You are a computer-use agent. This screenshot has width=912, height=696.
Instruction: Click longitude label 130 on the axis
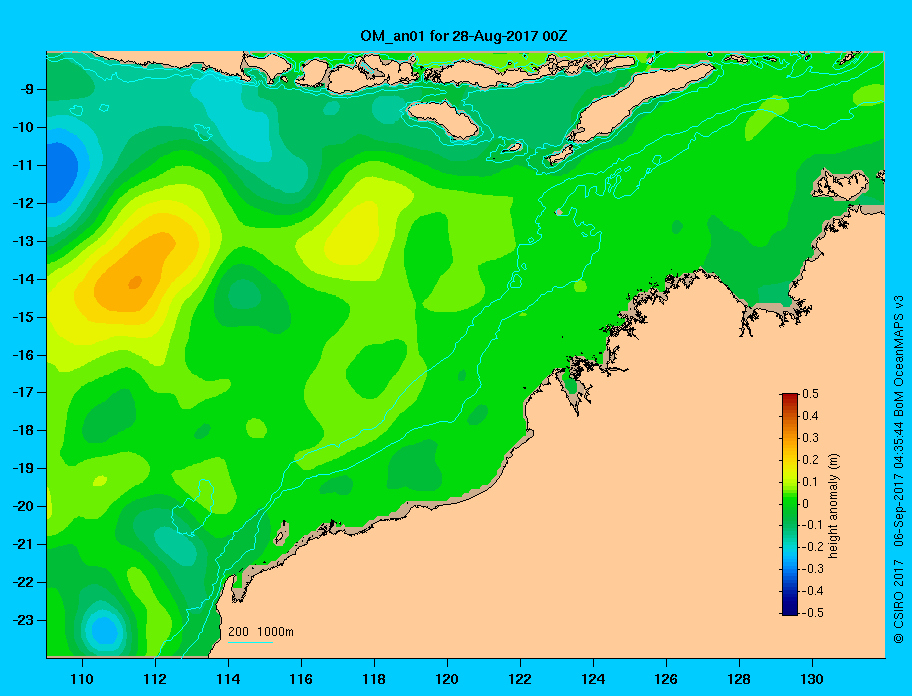click(x=812, y=679)
